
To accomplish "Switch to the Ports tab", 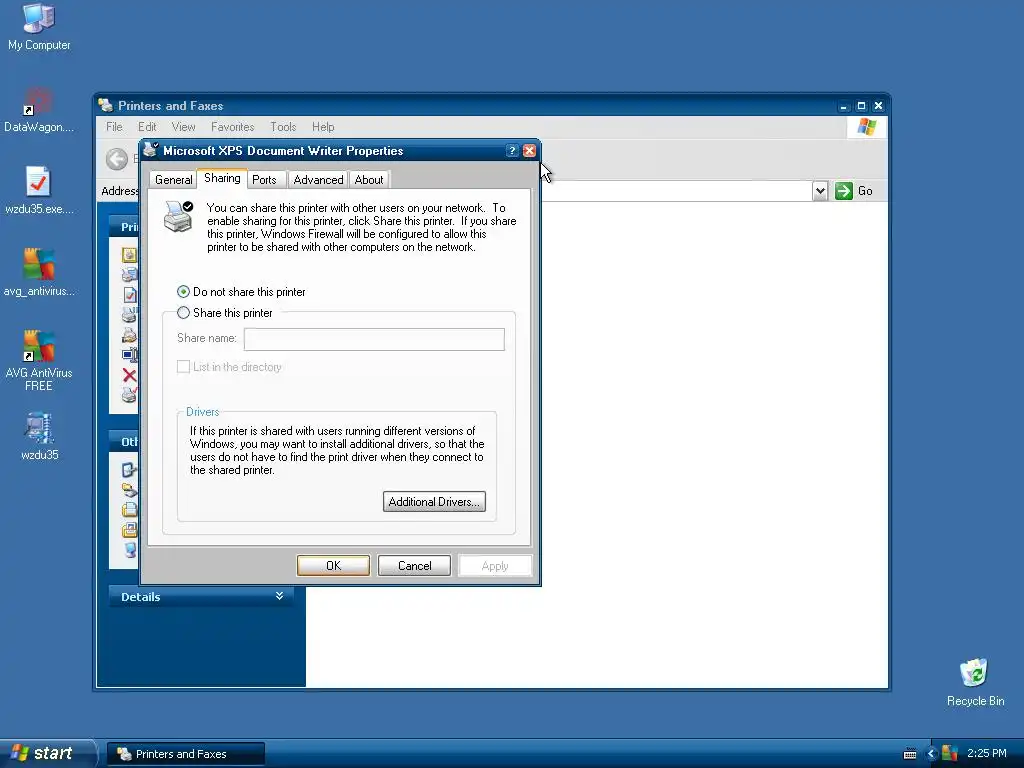I will (264, 180).
